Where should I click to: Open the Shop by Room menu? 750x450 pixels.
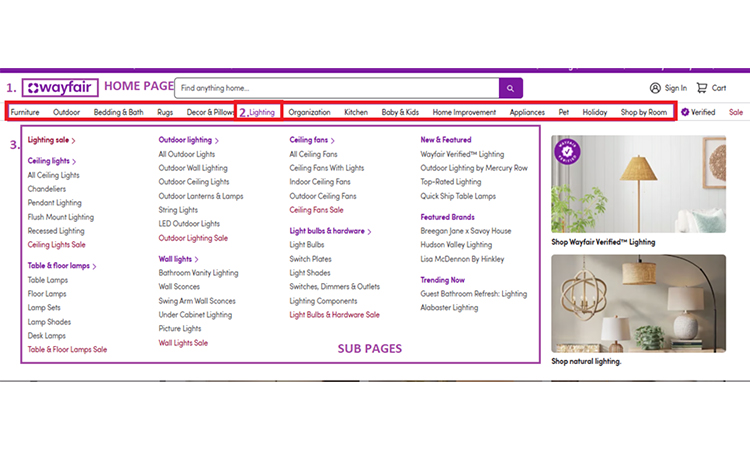tap(644, 112)
